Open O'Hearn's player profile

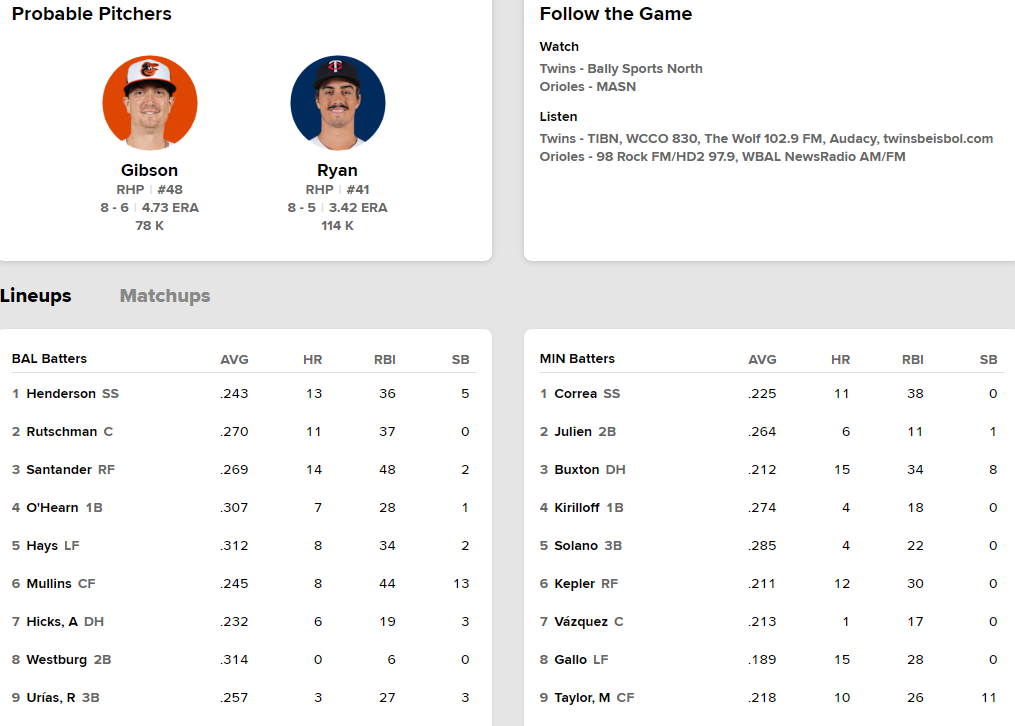52,508
